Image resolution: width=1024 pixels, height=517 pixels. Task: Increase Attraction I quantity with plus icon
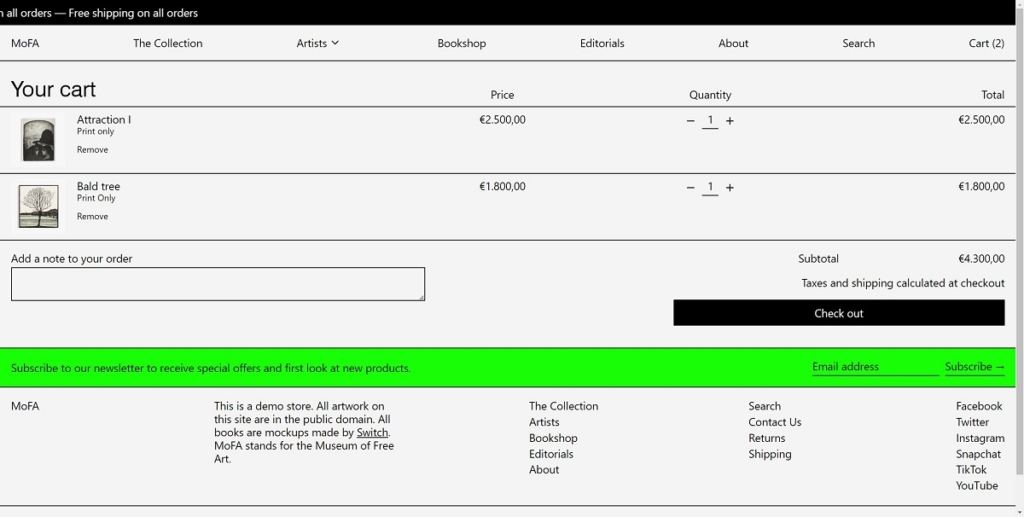[x=730, y=121]
